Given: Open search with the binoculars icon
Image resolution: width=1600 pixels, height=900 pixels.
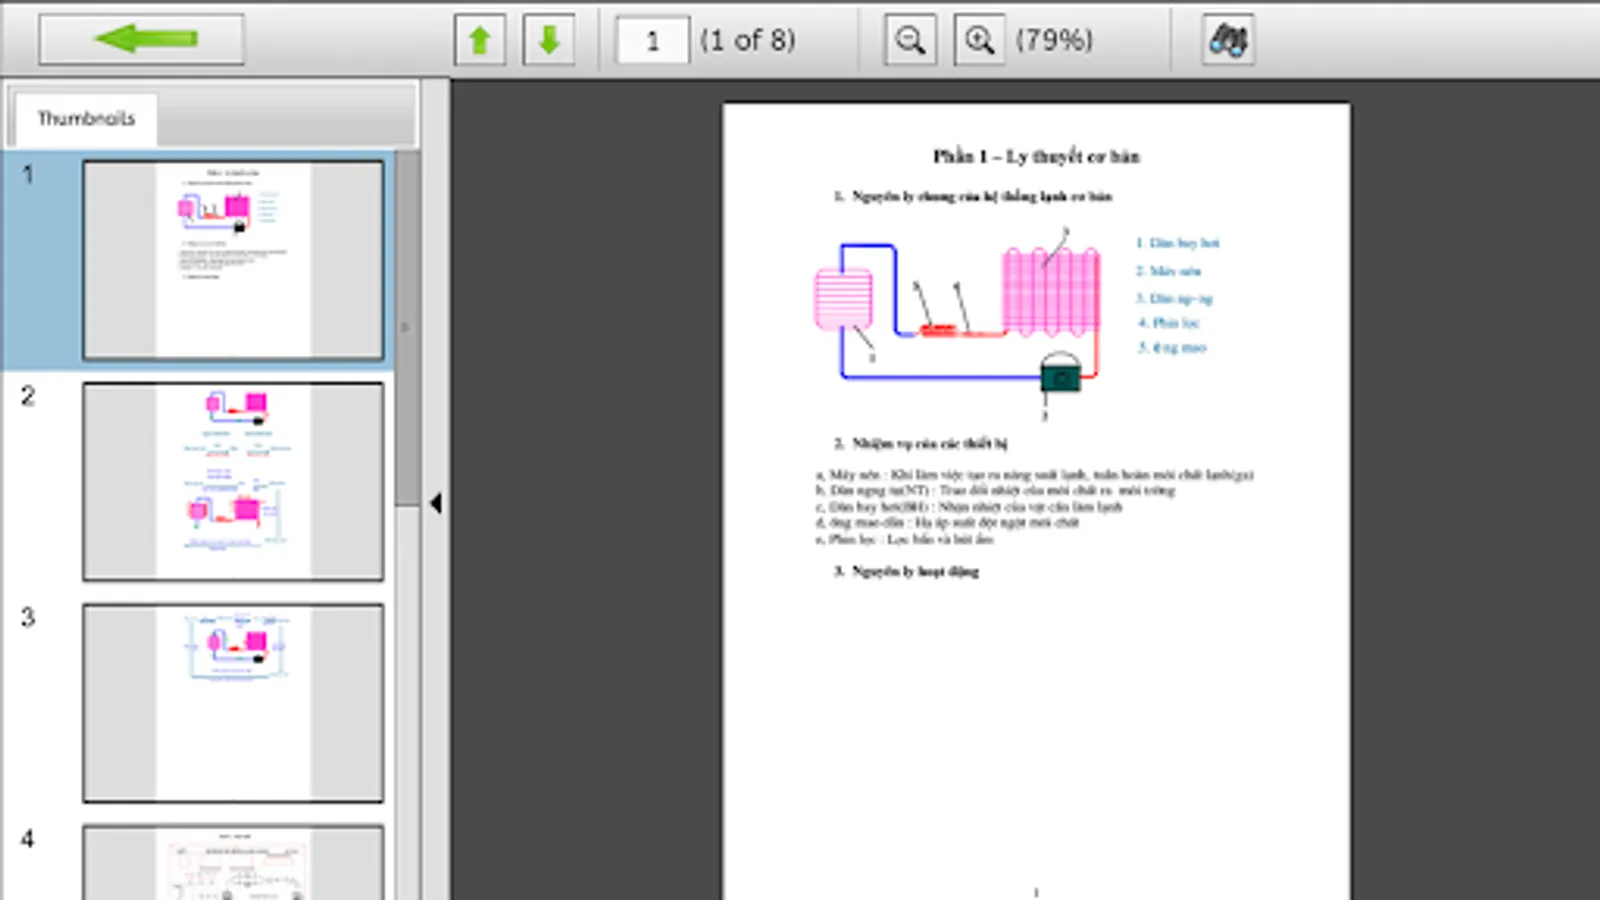Looking at the screenshot, I should tap(1228, 38).
